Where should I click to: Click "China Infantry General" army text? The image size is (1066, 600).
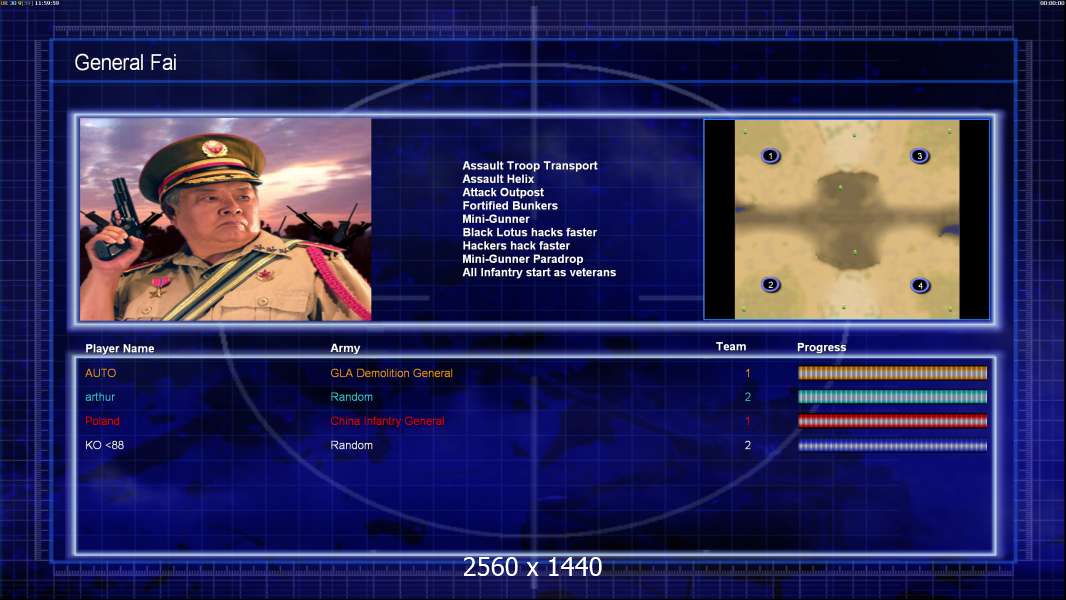pos(388,421)
